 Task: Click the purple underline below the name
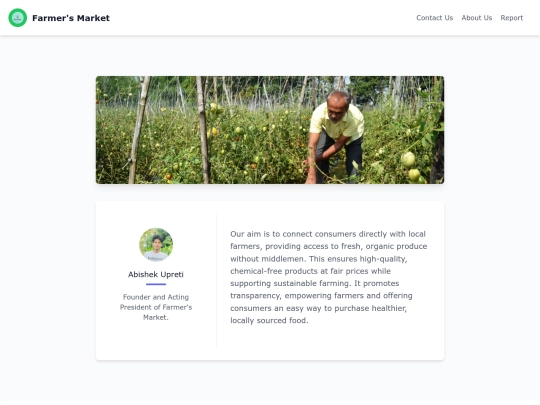click(156, 284)
